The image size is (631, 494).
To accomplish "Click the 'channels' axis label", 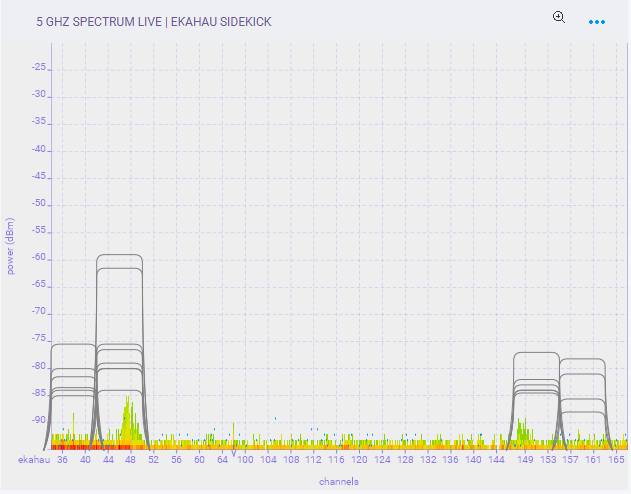I will [x=338, y=482].
